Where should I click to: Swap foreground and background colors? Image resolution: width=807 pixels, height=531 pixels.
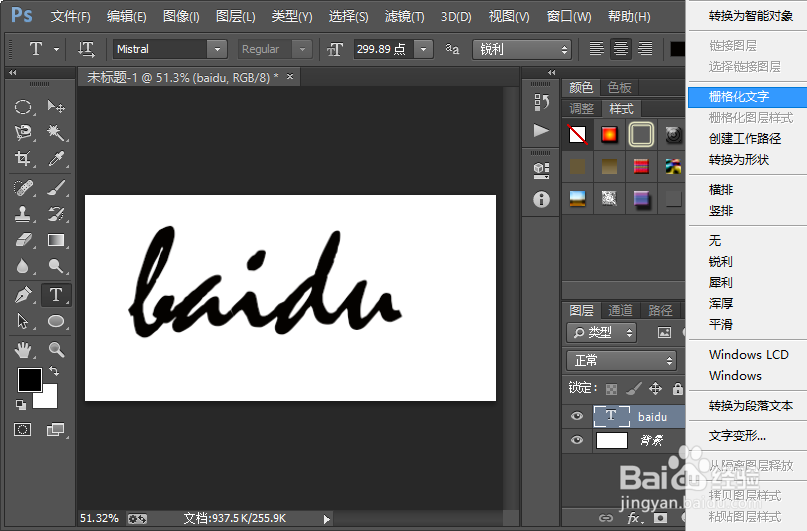click(54, 370)
